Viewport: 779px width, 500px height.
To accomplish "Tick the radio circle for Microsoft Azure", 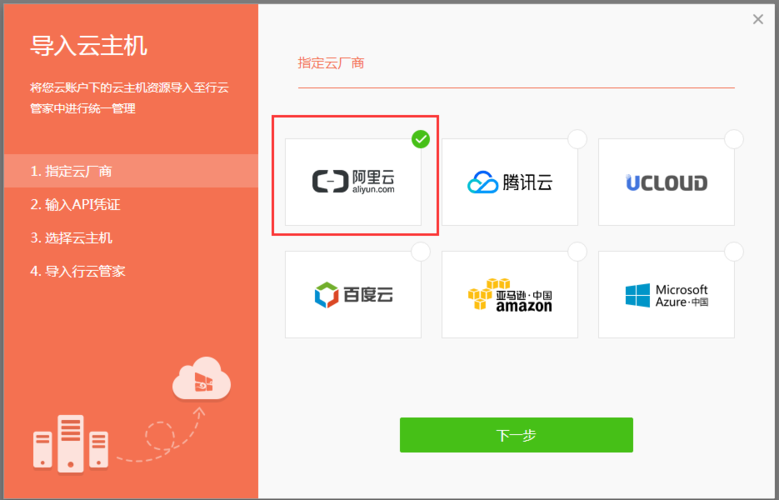I will coord(734,252).
